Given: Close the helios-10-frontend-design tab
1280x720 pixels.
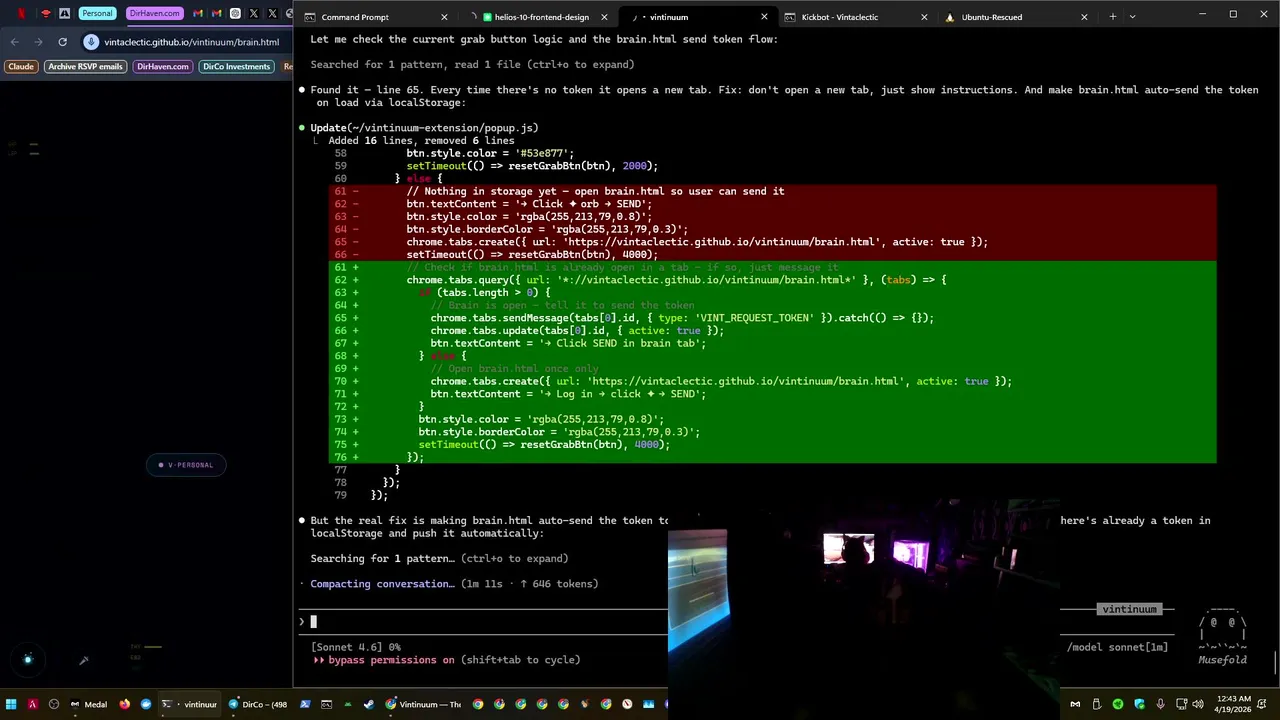Looking at the screenshot, I should pos(604,17).
